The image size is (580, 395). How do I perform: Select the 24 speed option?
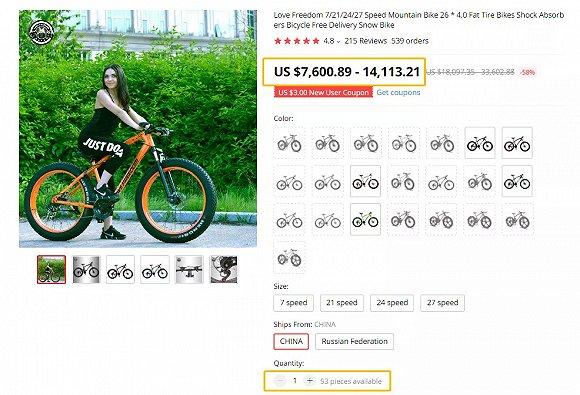click(392, 303)
